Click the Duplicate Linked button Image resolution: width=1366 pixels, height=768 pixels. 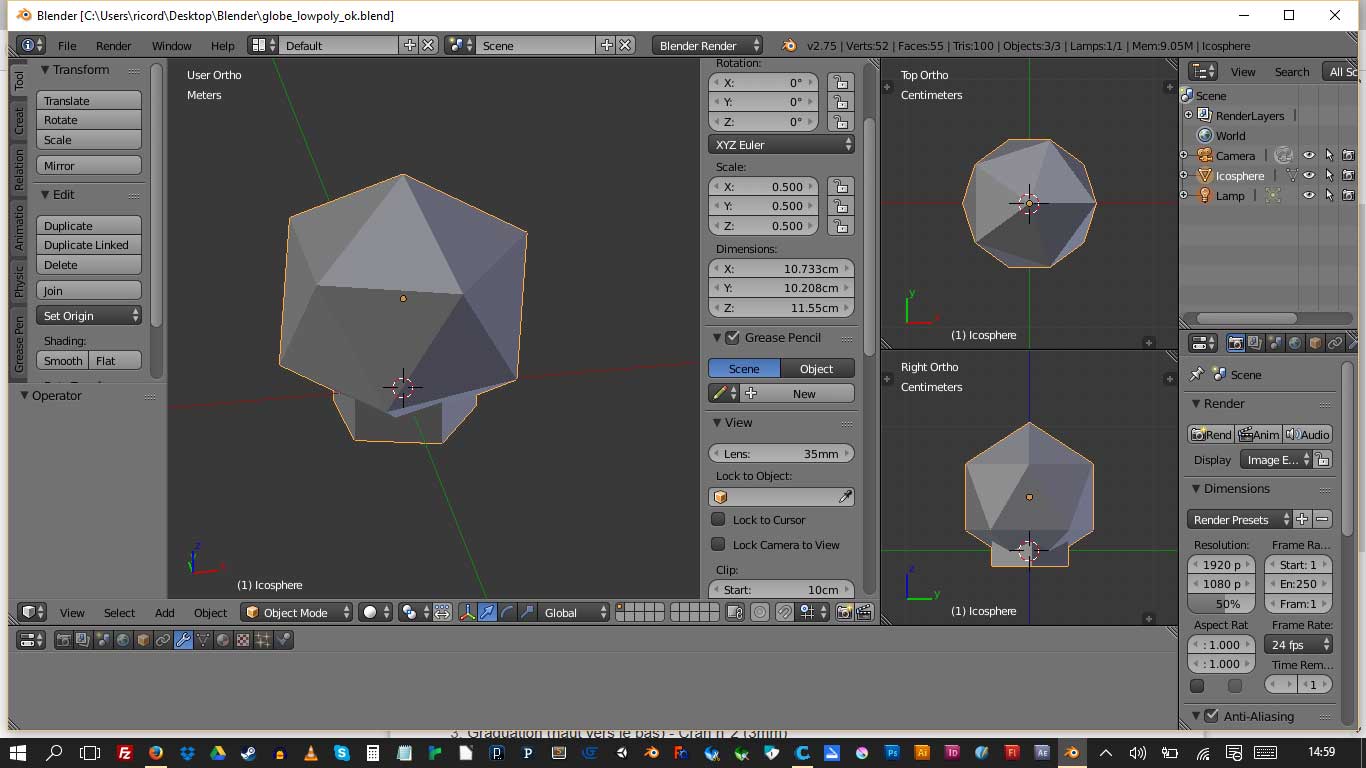[x=89, y=246]
